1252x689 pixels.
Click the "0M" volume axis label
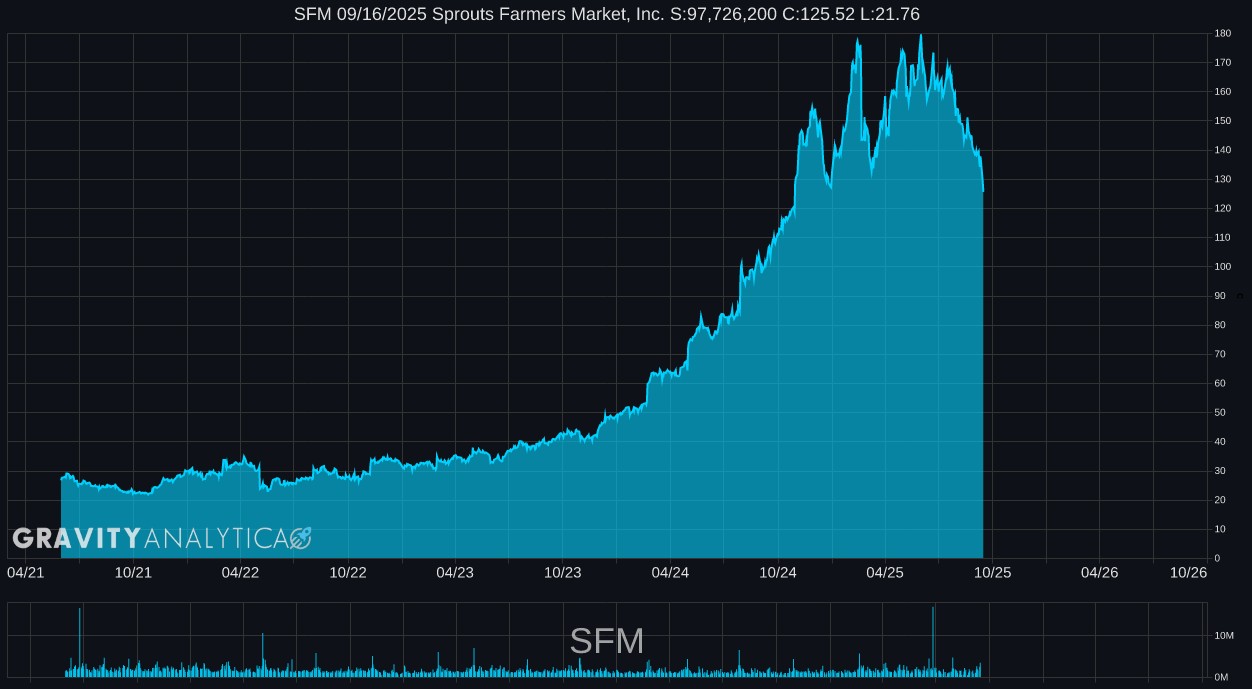pos(1221,677)
